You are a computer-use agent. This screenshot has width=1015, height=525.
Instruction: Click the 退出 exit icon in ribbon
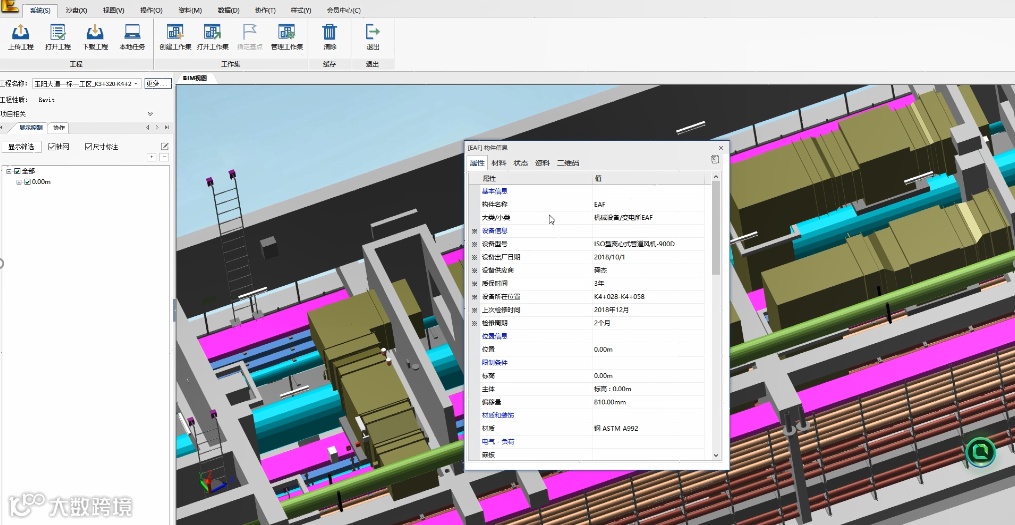click(x=373, y=33)
